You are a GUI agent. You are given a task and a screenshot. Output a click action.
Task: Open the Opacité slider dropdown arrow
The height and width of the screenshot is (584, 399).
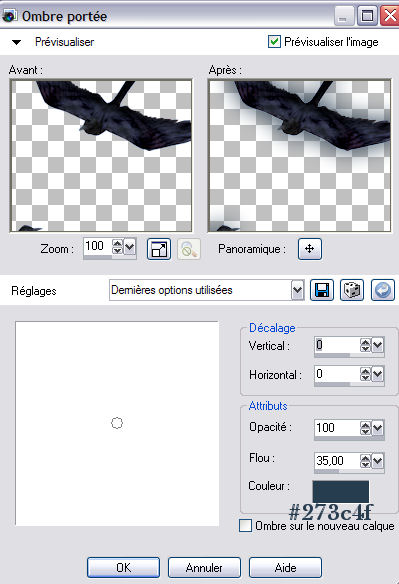(378, 428)
